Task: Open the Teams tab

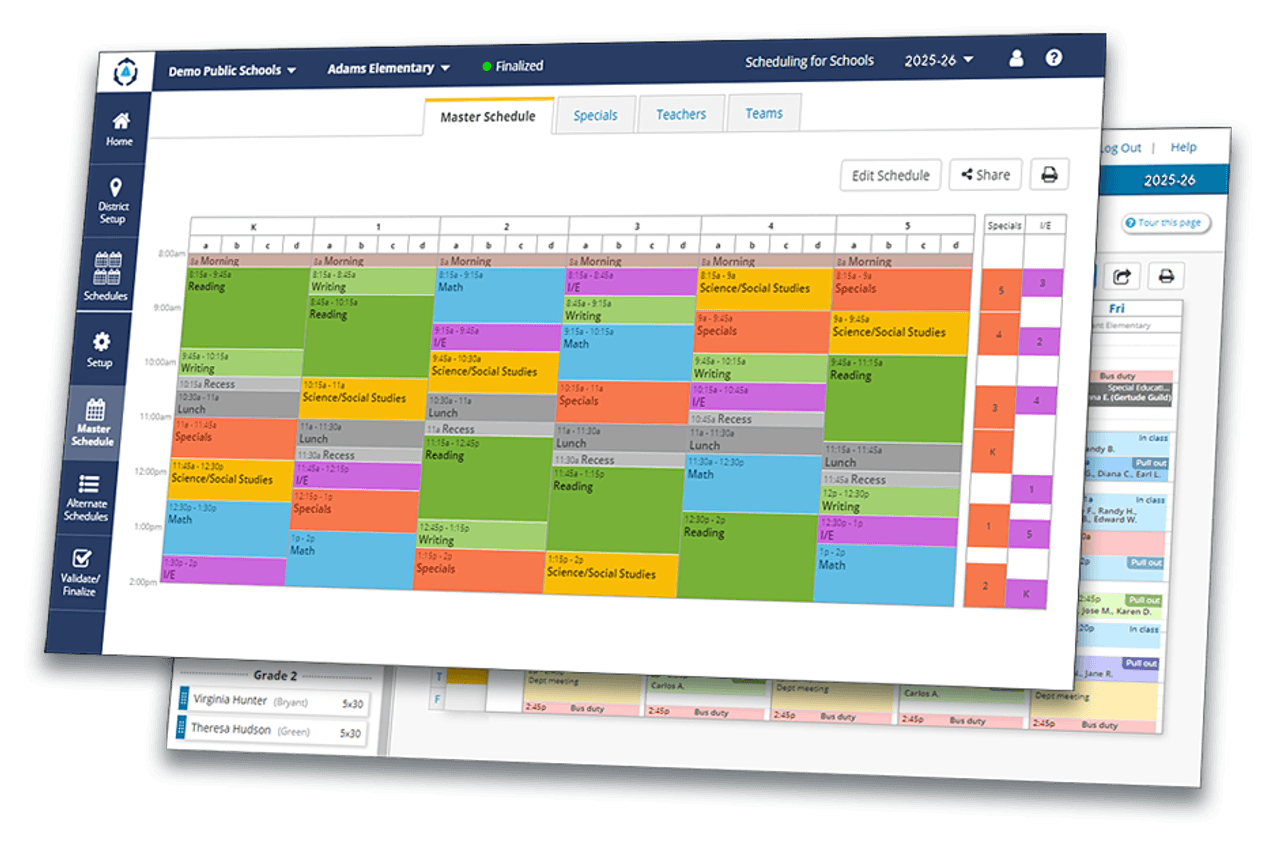Action: [764, 113]
